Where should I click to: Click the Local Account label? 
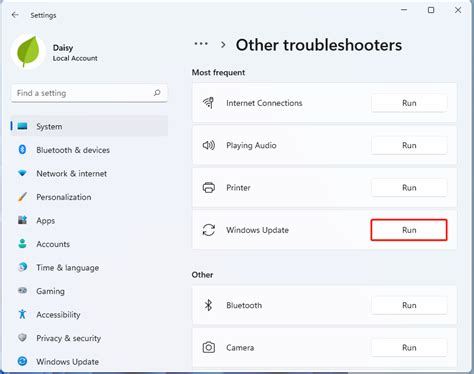coord(75,58)
